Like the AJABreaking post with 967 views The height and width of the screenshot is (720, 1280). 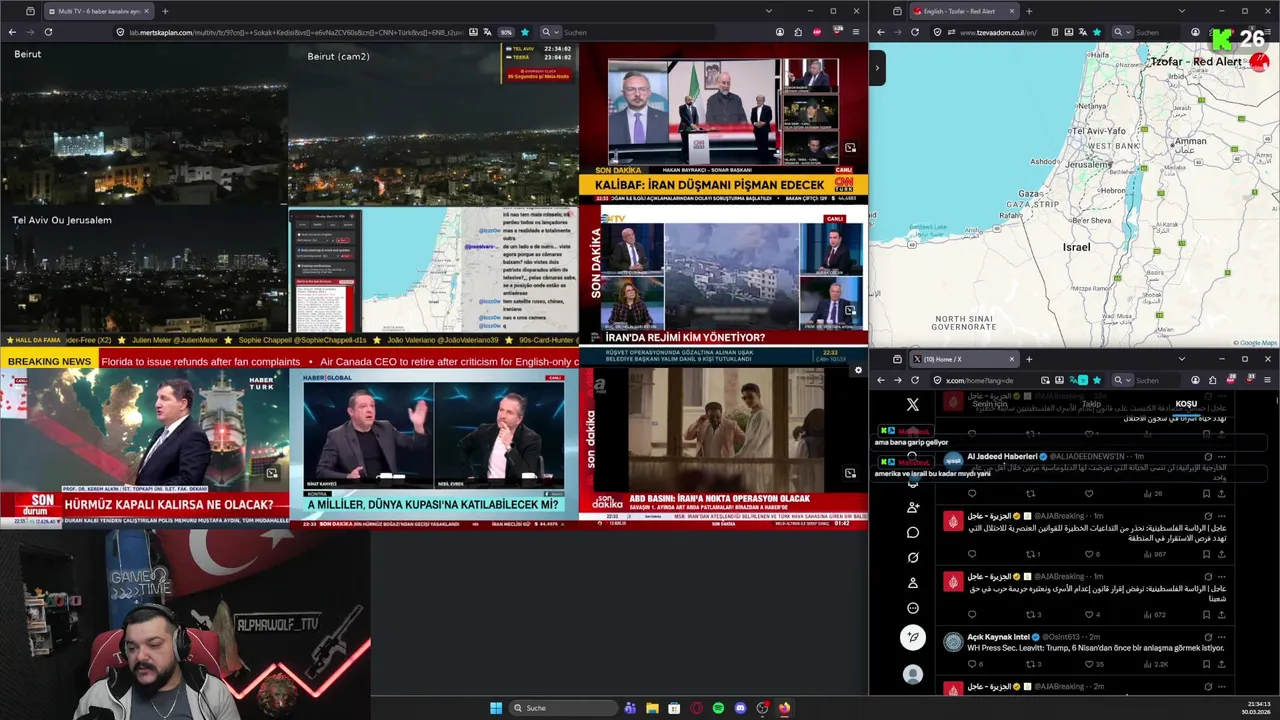click(x=1089, y=554)
